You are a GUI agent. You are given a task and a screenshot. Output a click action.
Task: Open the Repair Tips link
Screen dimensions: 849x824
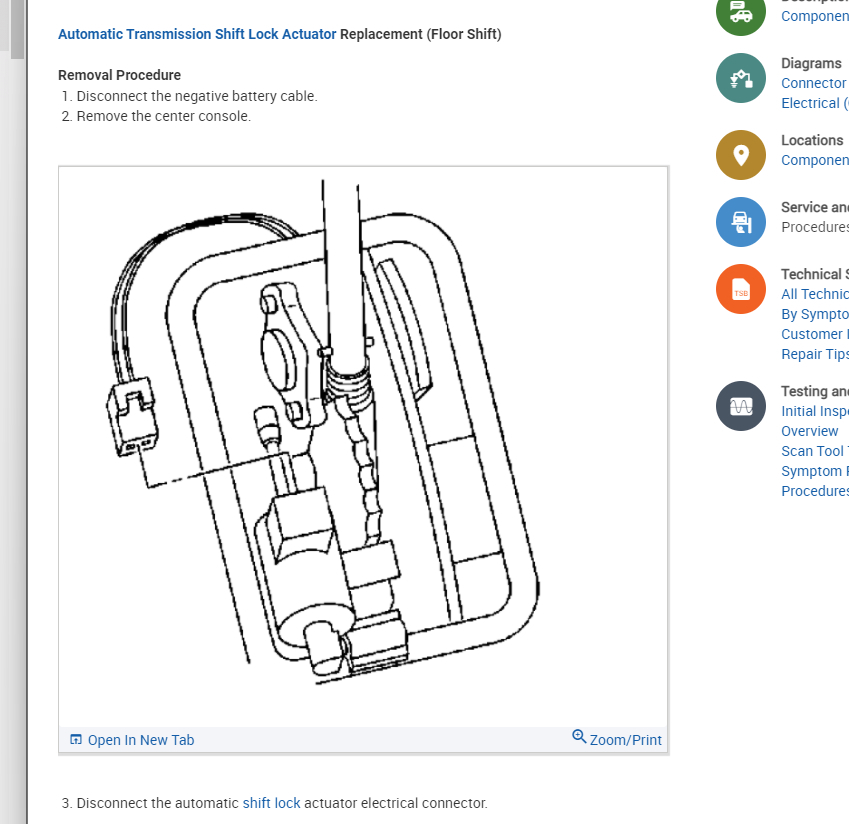[814, 354]
